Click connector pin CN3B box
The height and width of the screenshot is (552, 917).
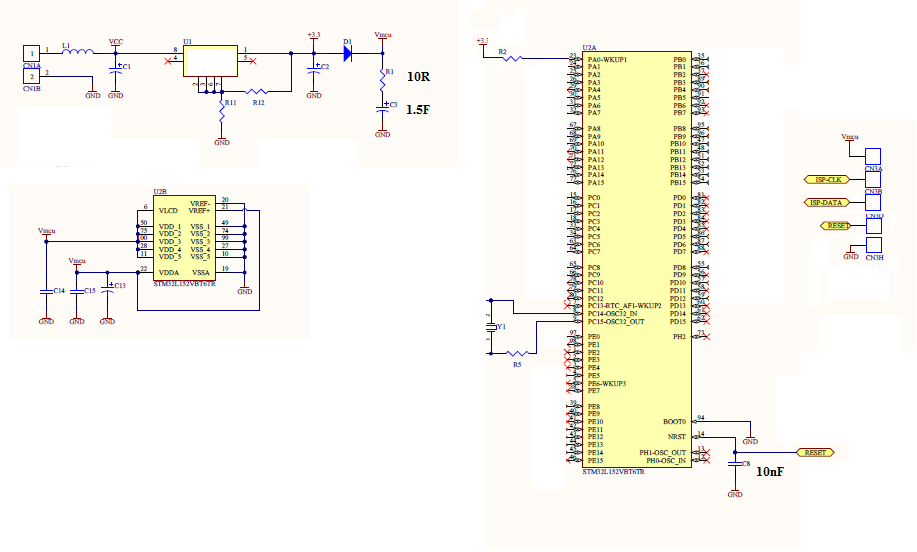pyautogui.click(x=873, y=180)
